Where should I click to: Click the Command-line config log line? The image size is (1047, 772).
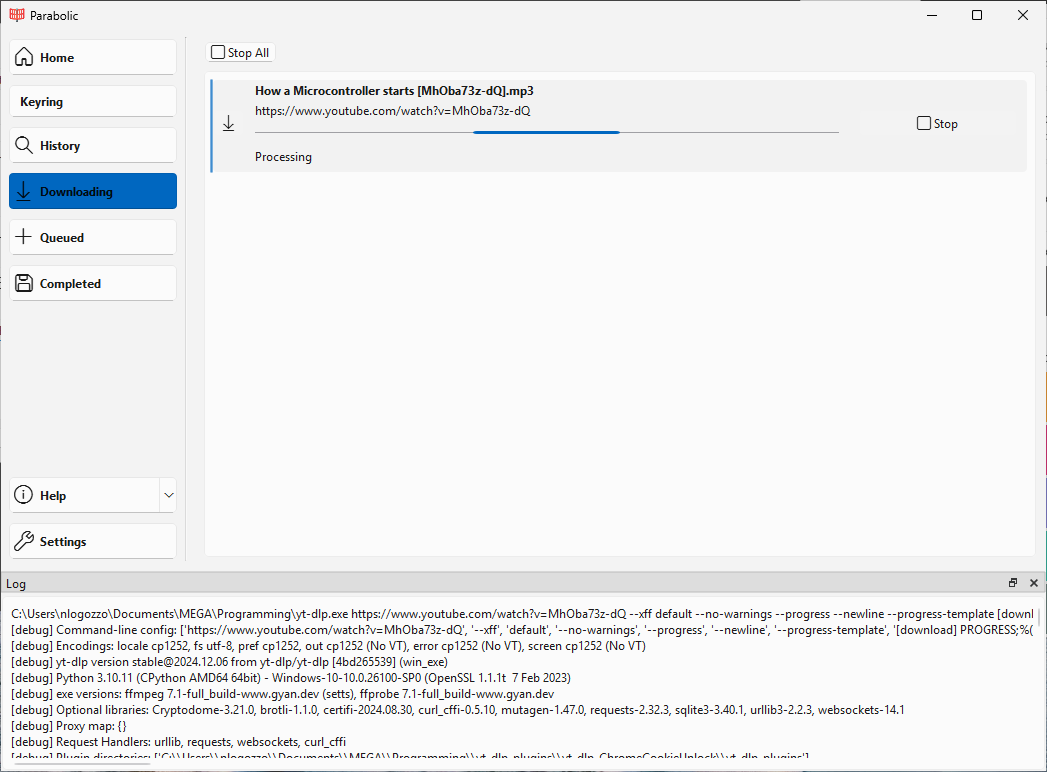tap(522, 630)
